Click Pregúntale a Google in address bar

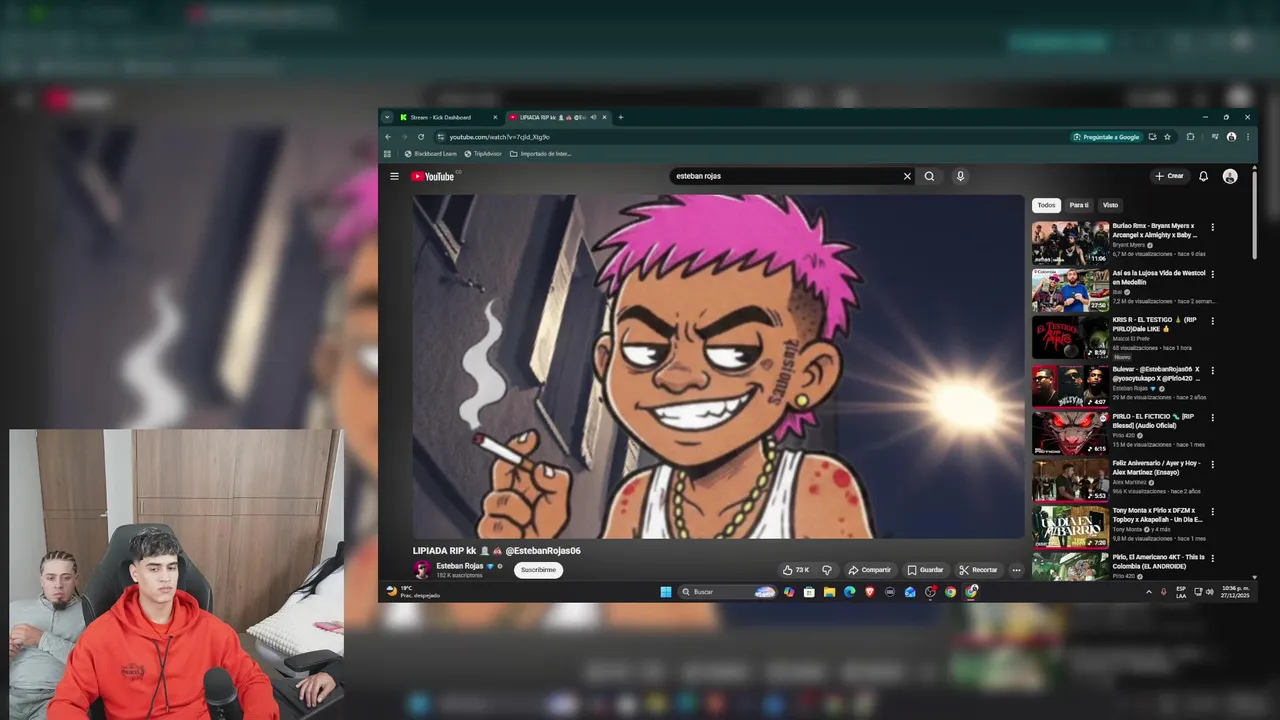coord(1106,137)
